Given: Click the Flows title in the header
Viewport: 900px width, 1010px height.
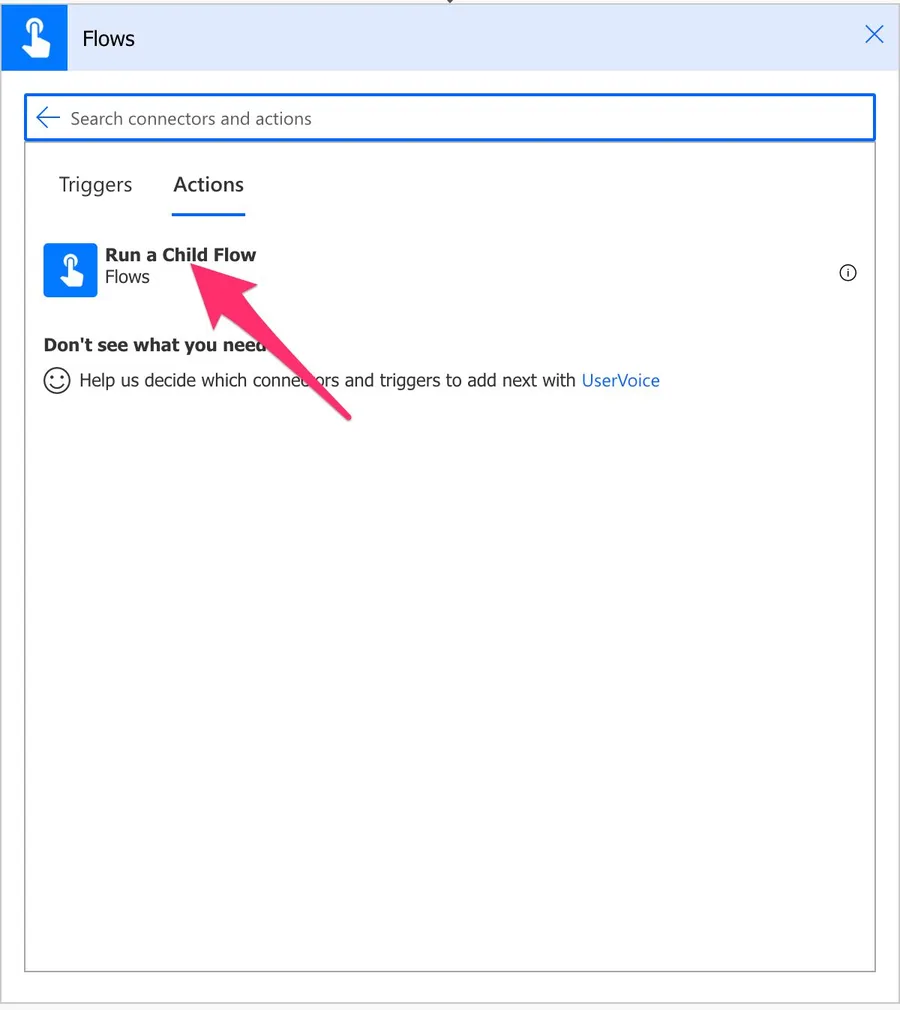Looking at the screenshot, I should (x=108, y=39).
